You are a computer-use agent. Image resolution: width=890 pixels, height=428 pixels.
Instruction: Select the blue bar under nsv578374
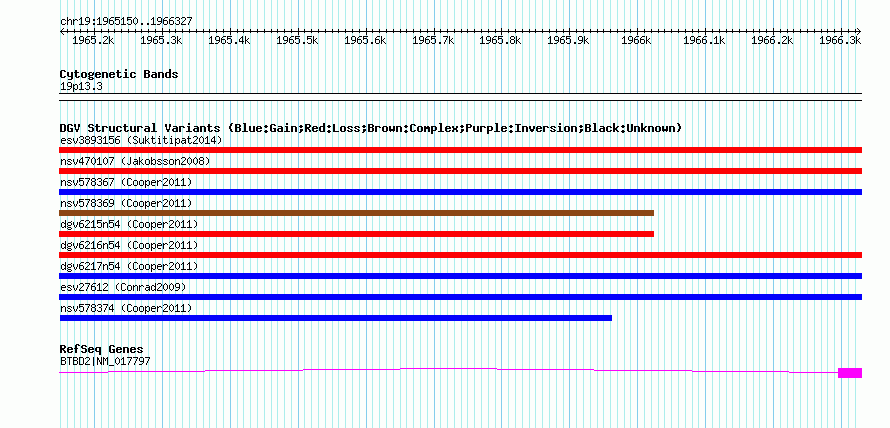coord(335,318)
